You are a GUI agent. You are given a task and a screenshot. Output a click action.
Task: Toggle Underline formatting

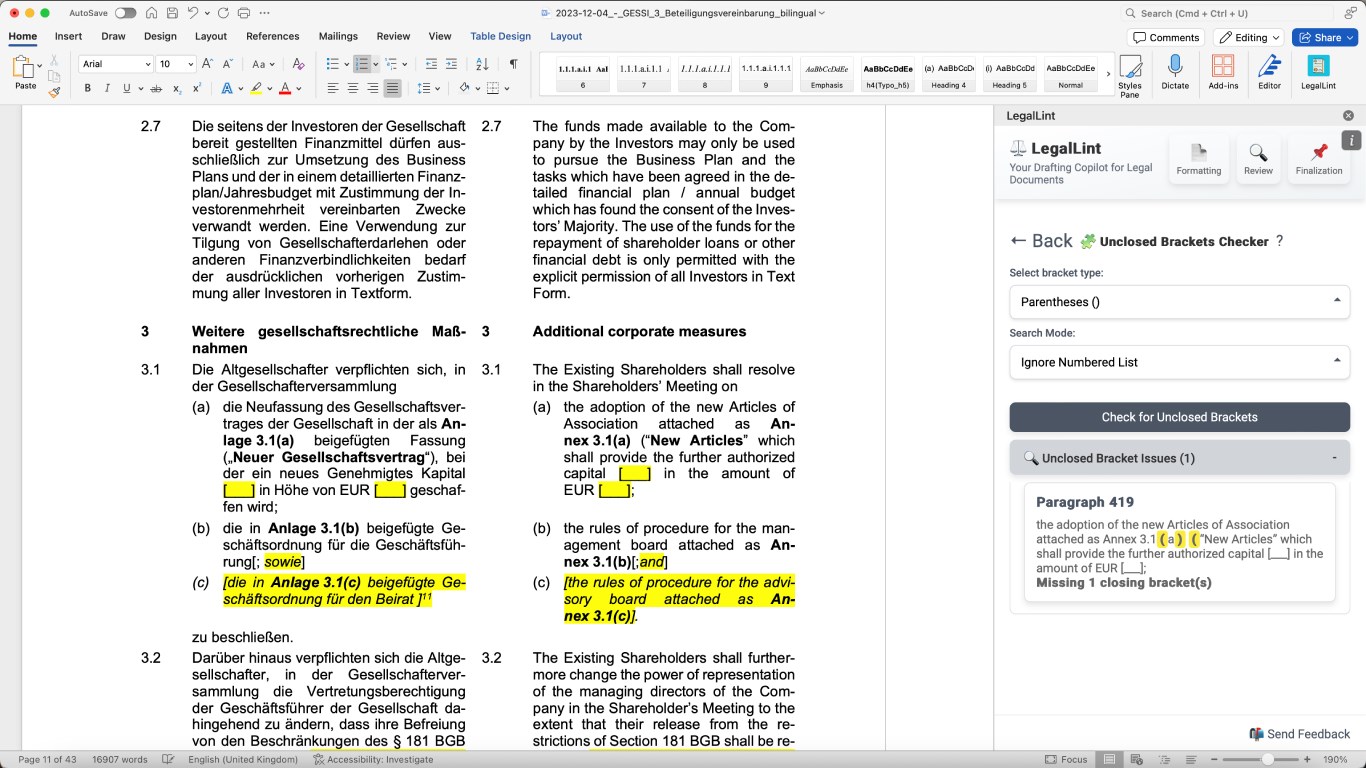pos(126,88)
